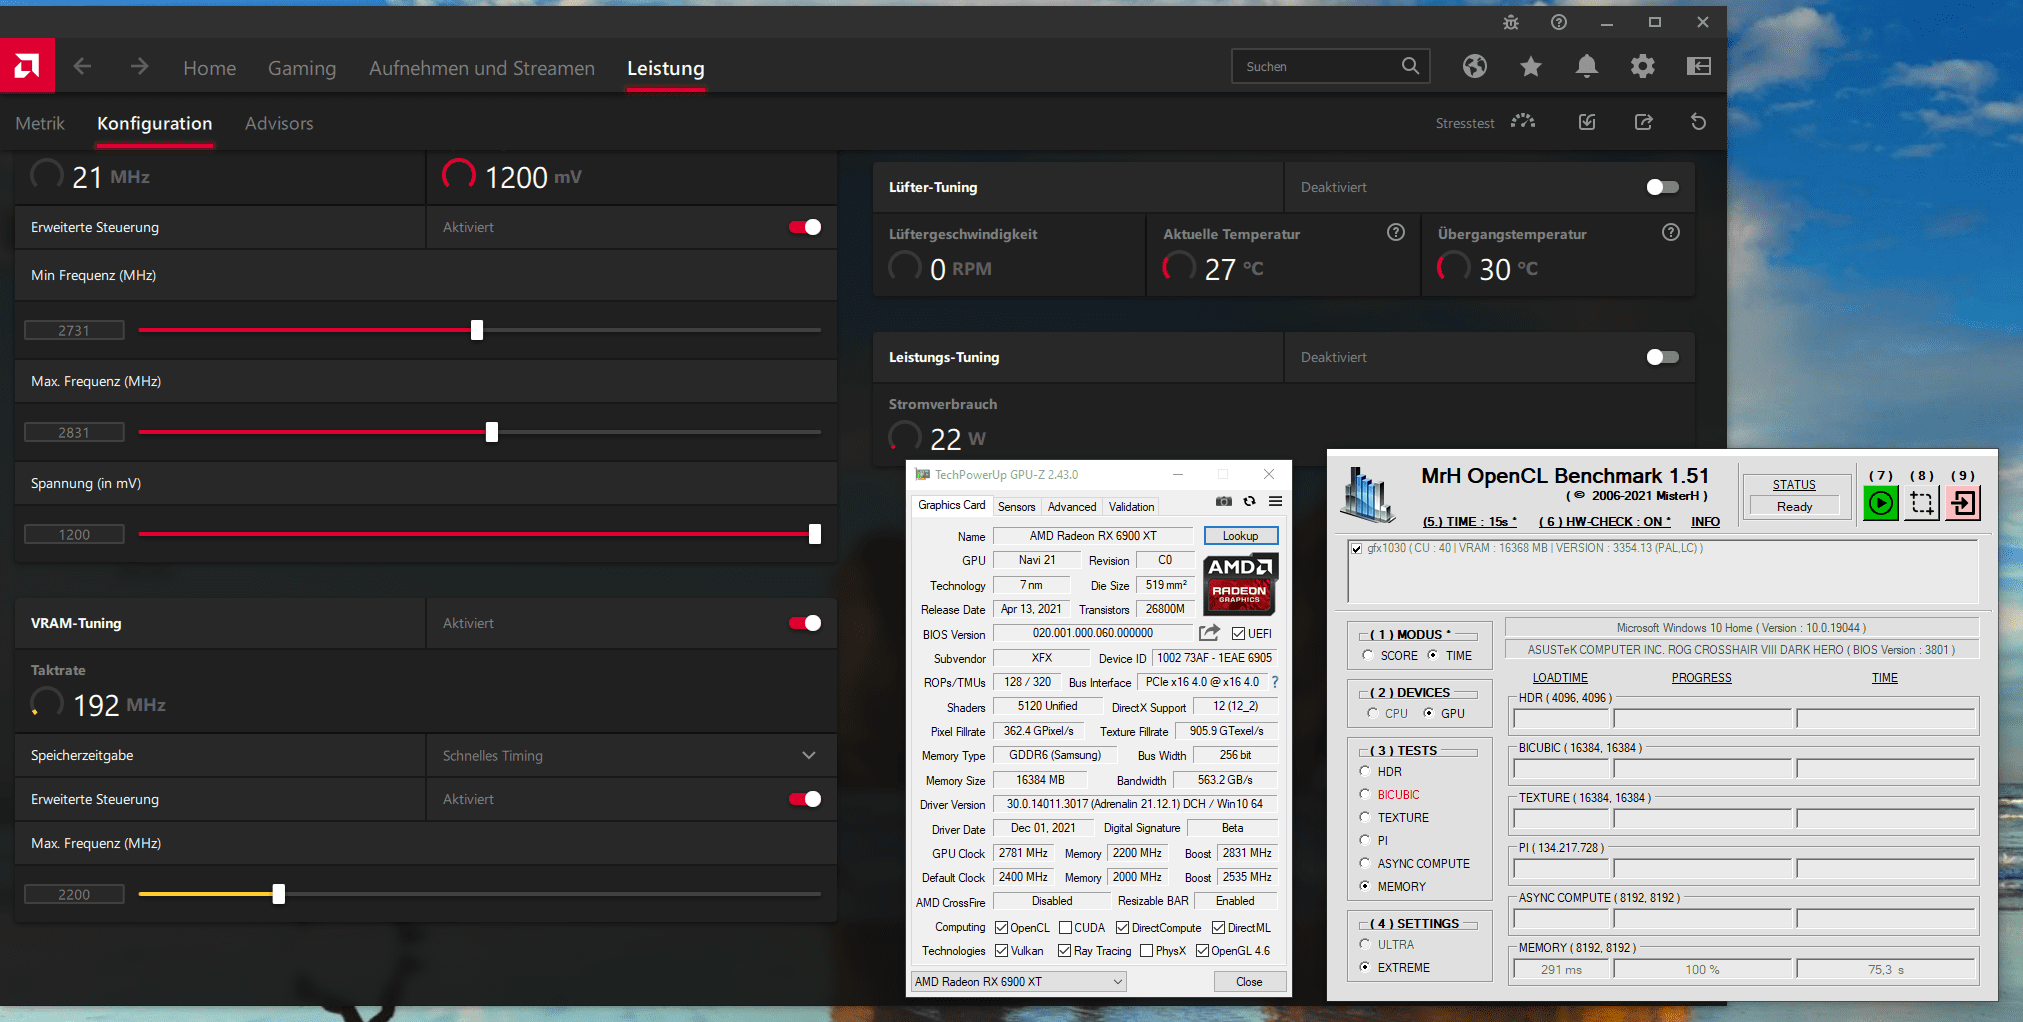Select the SCORE radio button
The height and width of the screenshot is (1022, 2023).
[x=1368, y=655]
